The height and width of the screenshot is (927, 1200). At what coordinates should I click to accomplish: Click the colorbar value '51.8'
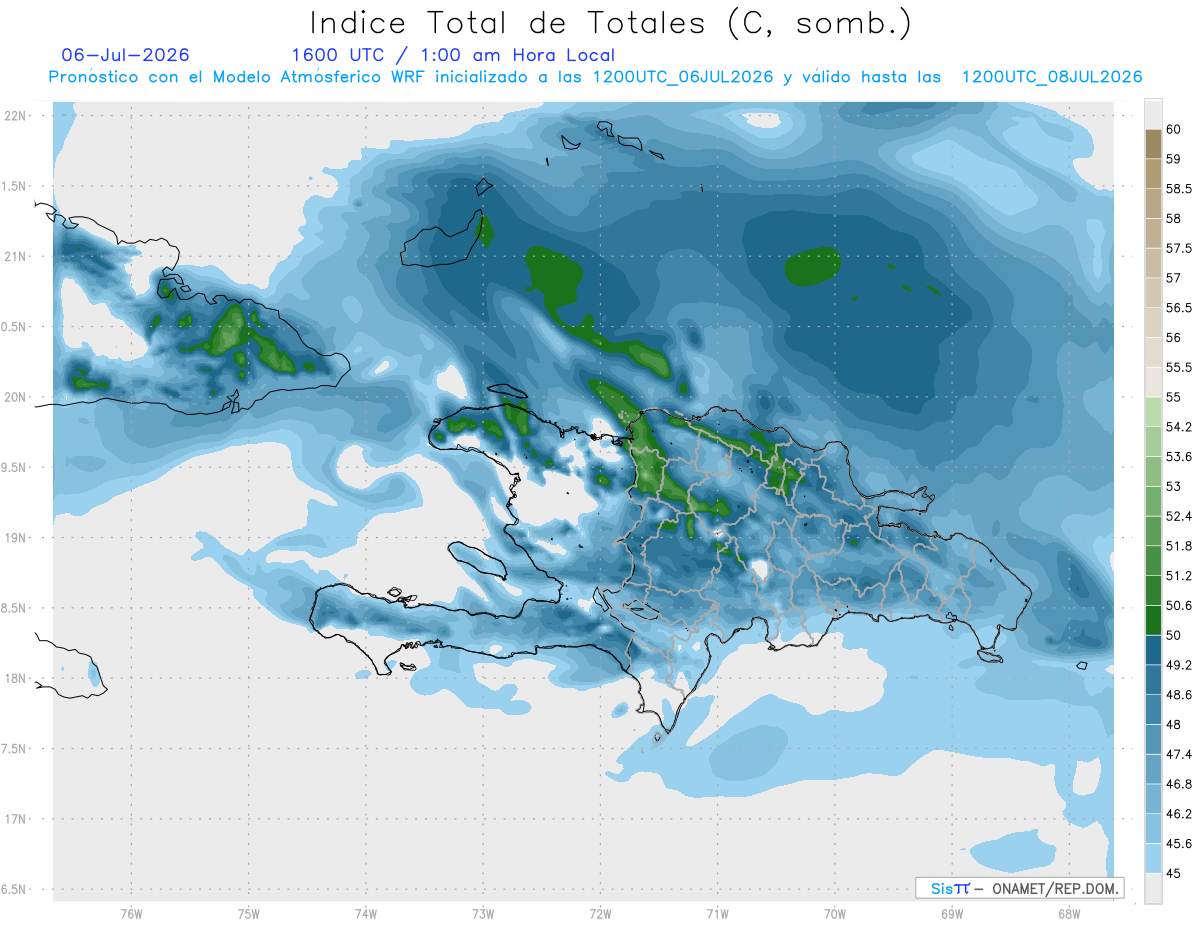tap(1179, 546)
